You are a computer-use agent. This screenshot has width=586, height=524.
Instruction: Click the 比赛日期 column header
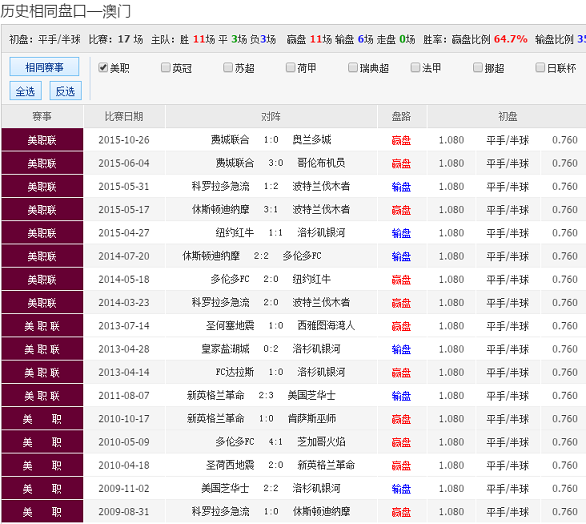124,117
